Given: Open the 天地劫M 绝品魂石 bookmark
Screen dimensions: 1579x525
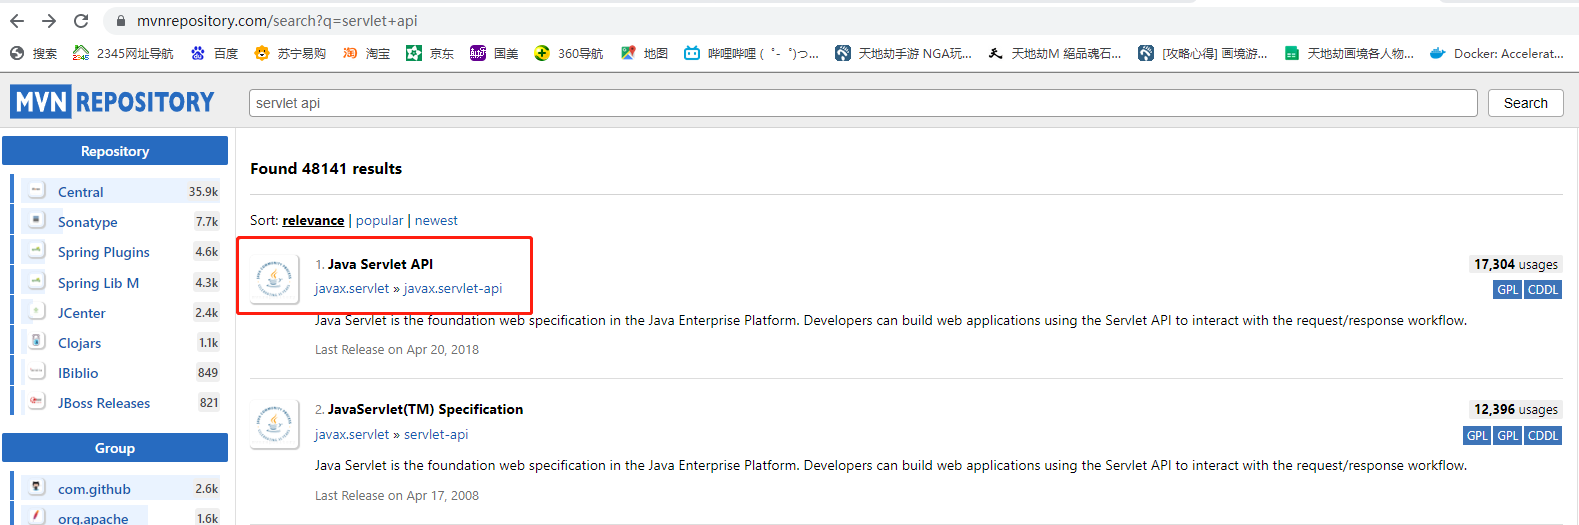Looking at the screenshot, I should tap(1054, 54).
